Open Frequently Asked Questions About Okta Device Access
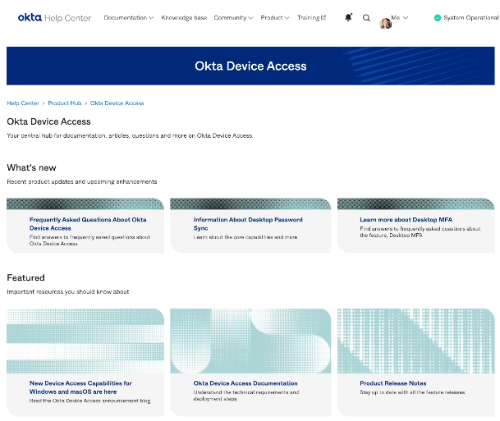The height and width of the screenshot is (421, 500). [88, 224]
